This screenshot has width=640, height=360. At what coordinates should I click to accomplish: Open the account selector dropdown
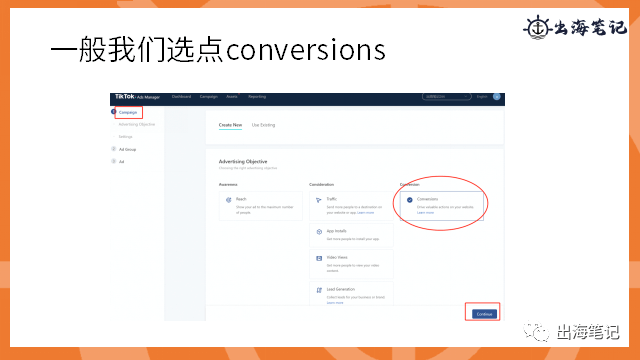click(447, 97)
